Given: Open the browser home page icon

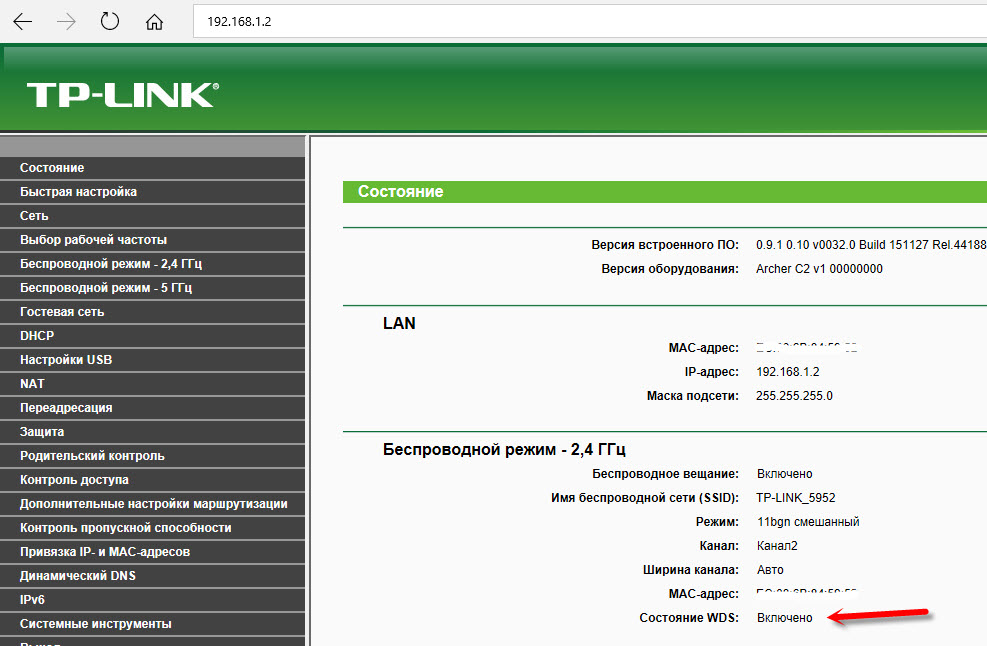Looking at the screenshot, I should point(154,22).
